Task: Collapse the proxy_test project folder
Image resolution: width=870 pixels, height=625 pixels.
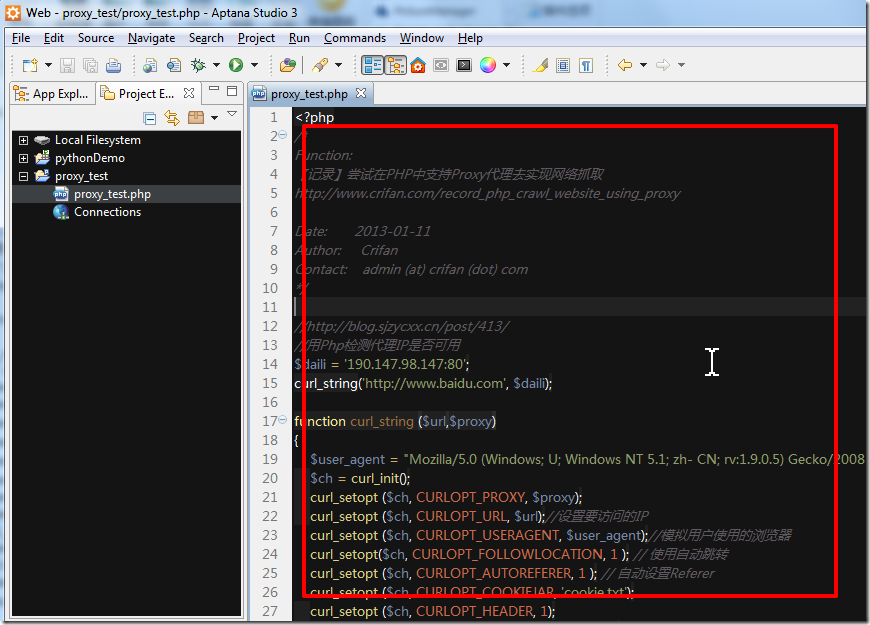Action: click(x=23, y=176)
